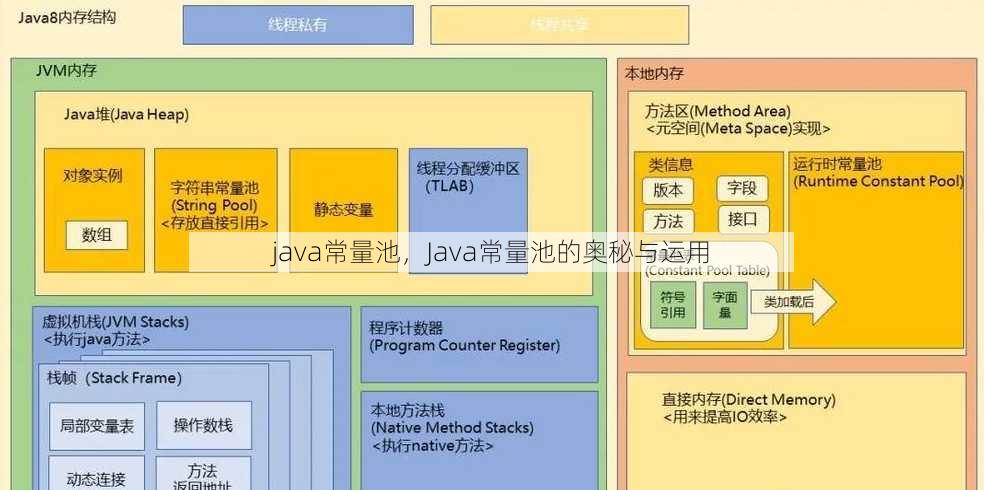Click the '(Constant Pool Table)' label

click(707, 270)
